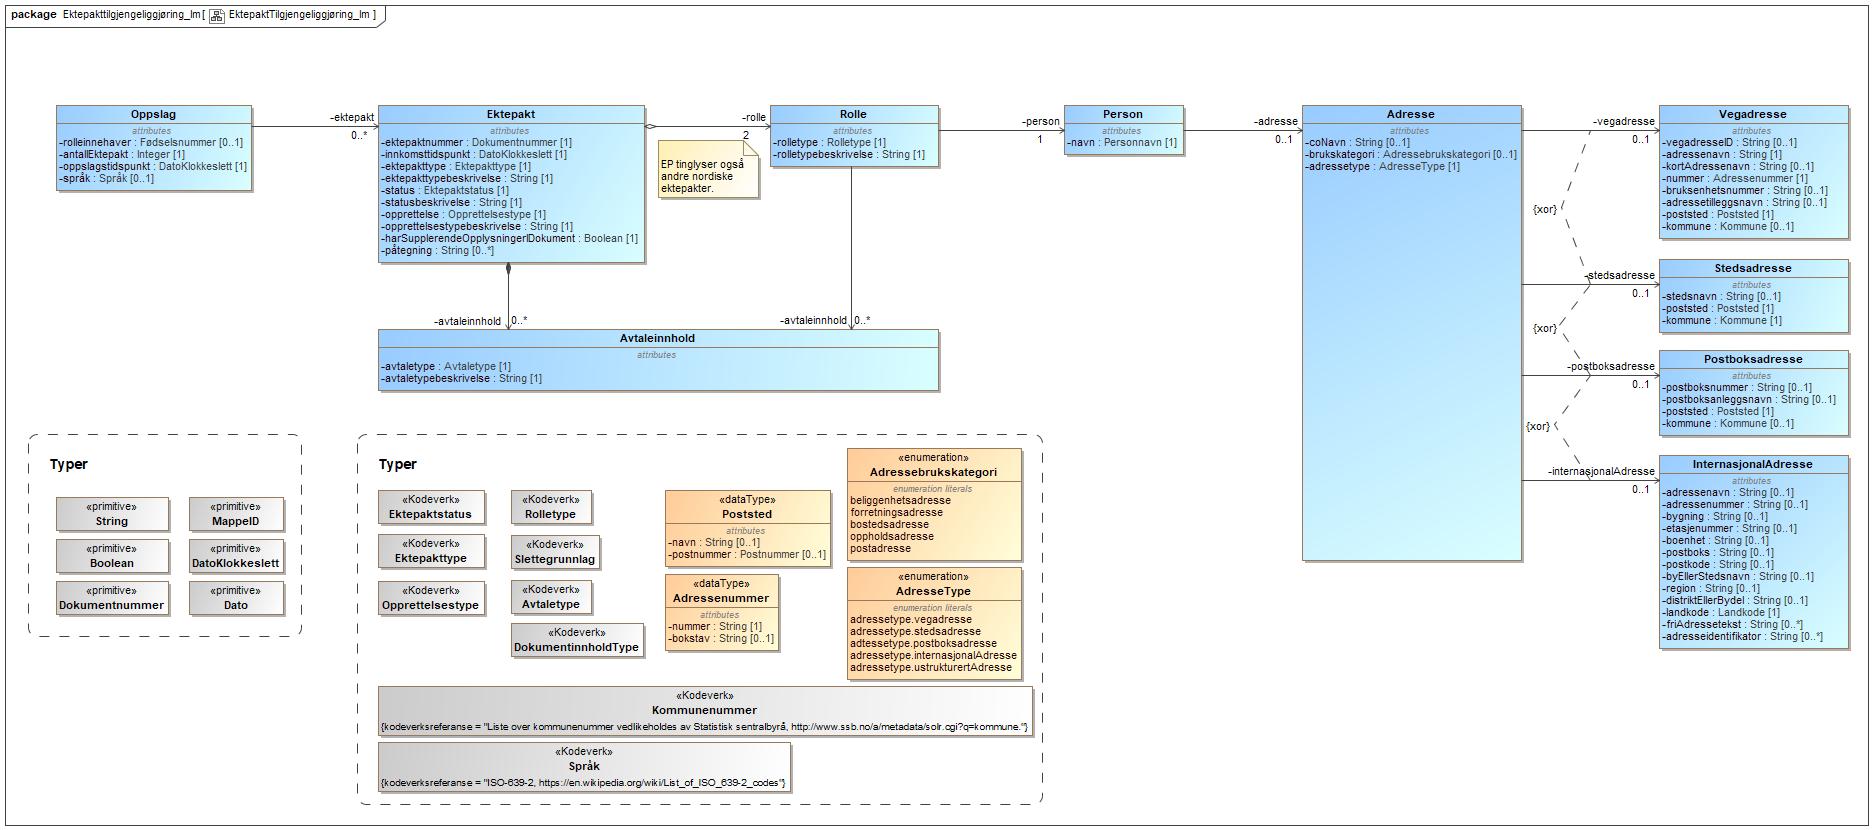Select the Ektepaktstatus Kodeverk box

(431, 507)
